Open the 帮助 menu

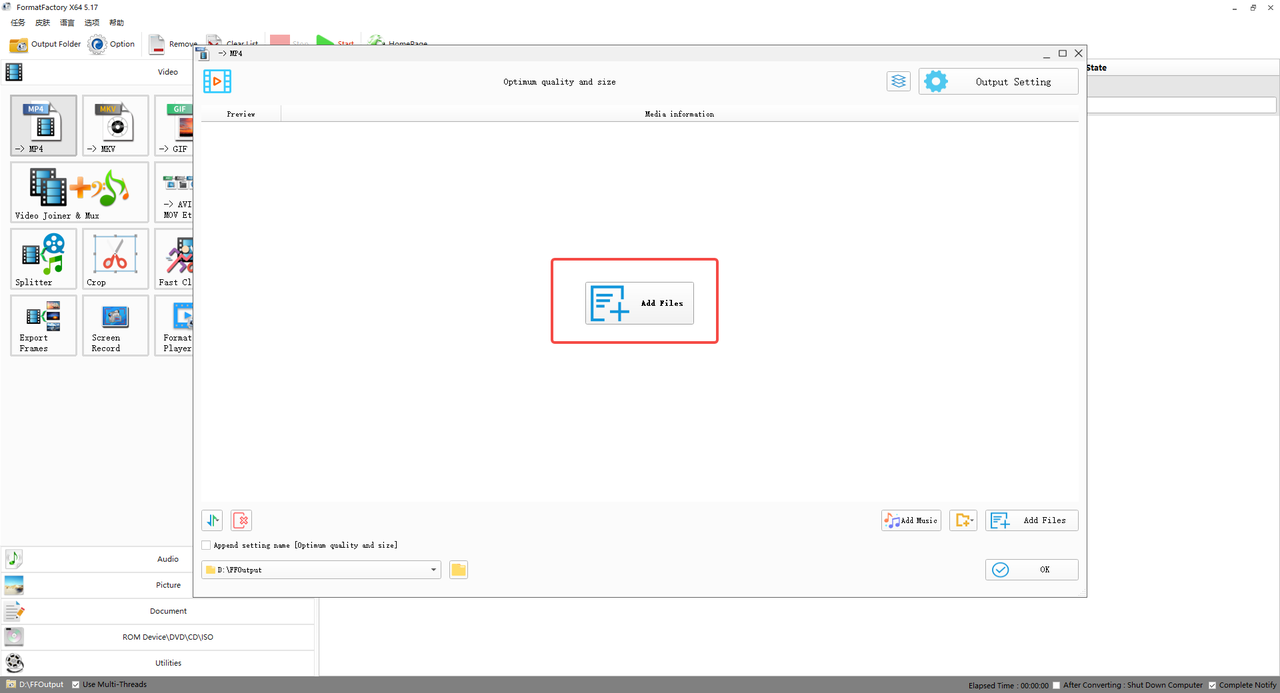(x=117, y=22)
